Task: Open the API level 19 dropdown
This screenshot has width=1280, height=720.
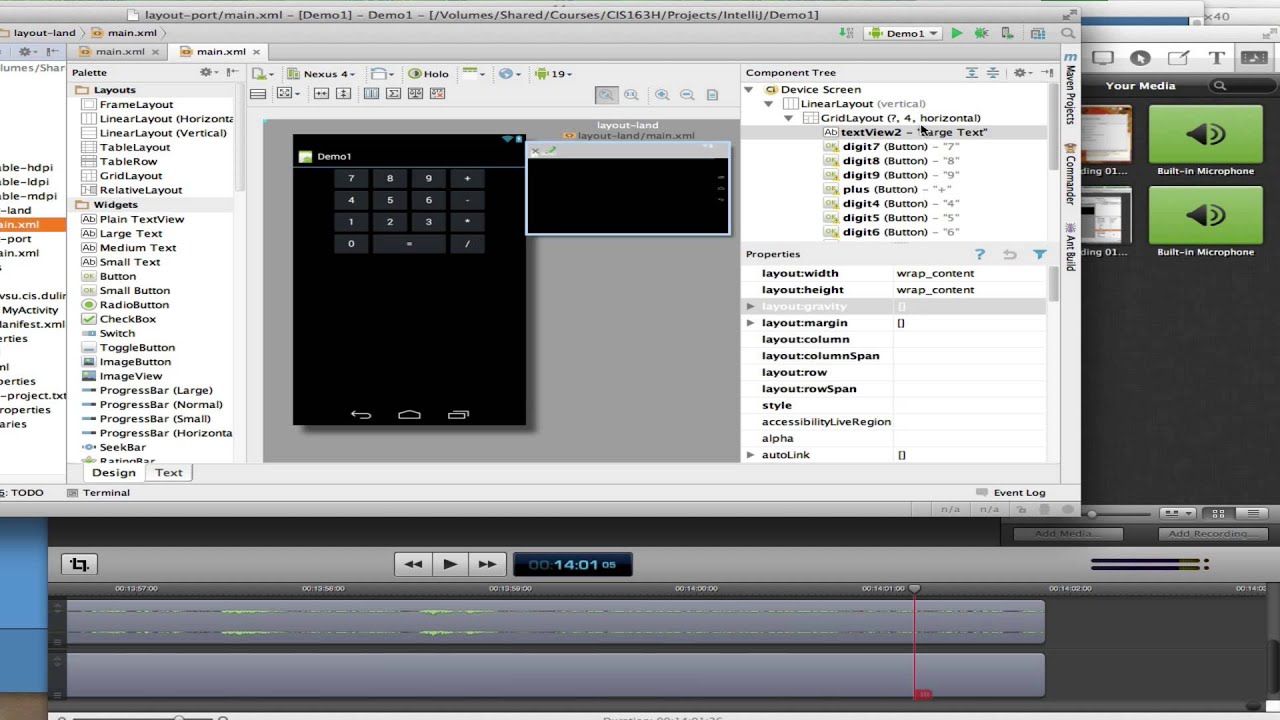Action: click(553, 74)
